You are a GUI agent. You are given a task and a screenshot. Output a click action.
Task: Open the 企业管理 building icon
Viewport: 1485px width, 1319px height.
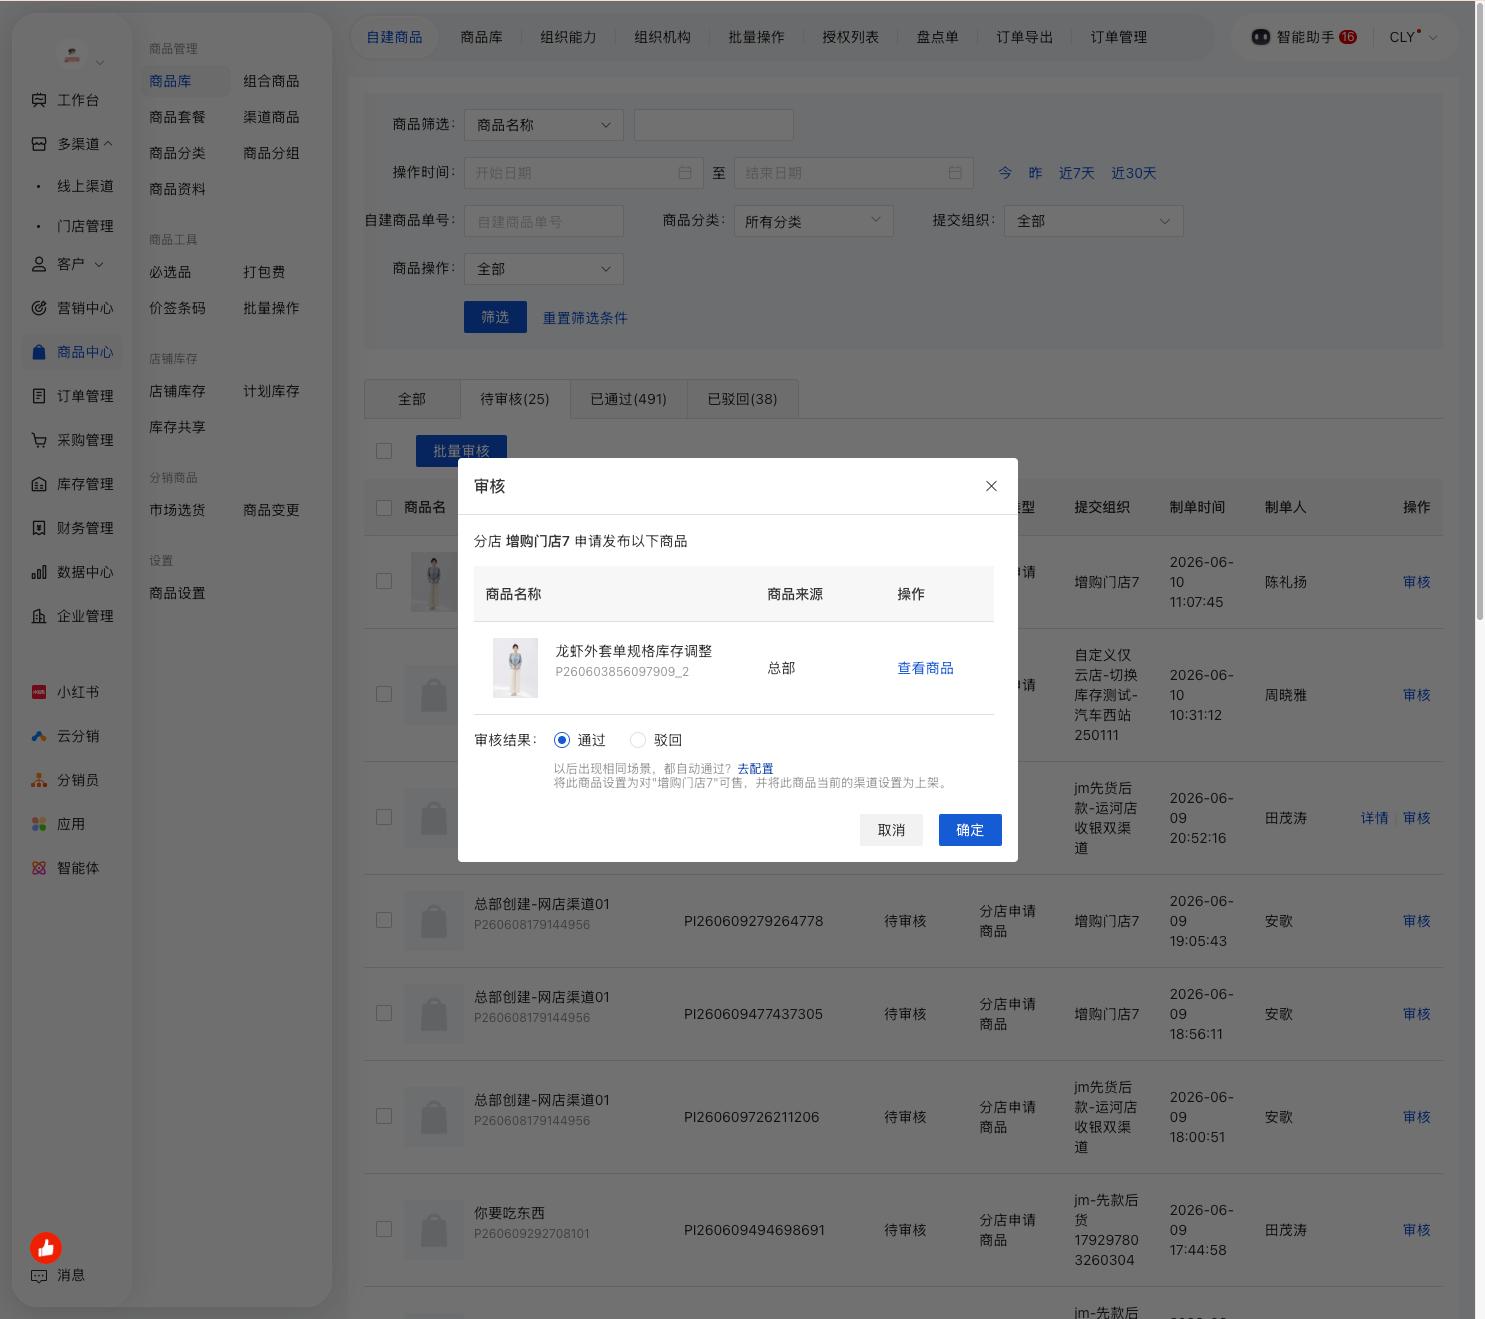[x=39, y=616]
